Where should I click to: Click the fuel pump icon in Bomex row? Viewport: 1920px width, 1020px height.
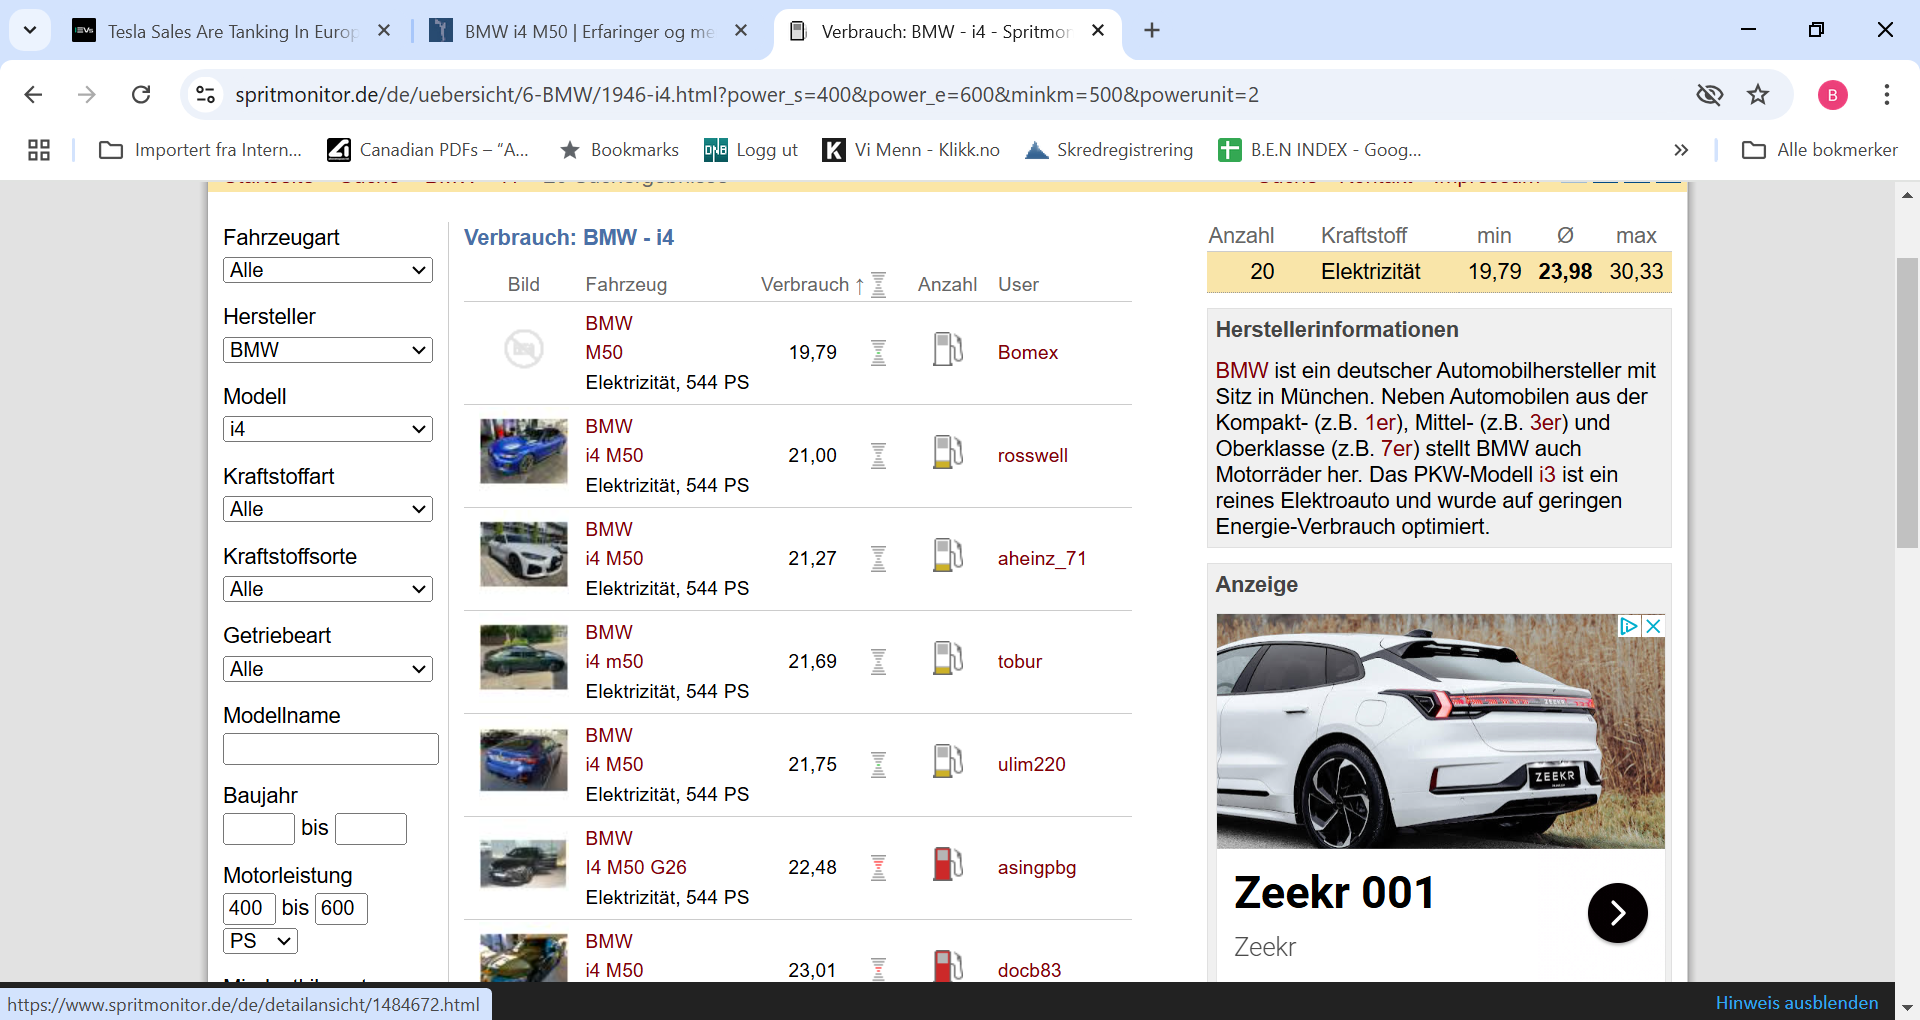(x=947, y=350)
